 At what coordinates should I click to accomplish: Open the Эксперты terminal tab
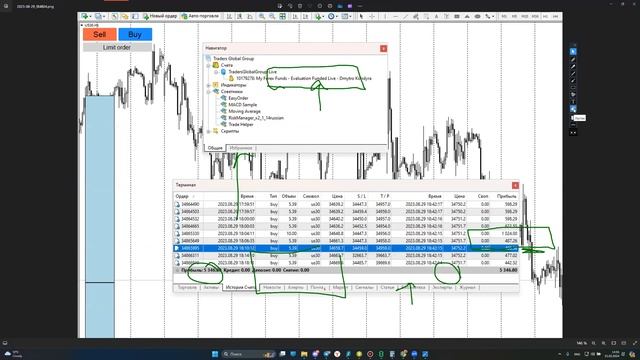[442, 288]
